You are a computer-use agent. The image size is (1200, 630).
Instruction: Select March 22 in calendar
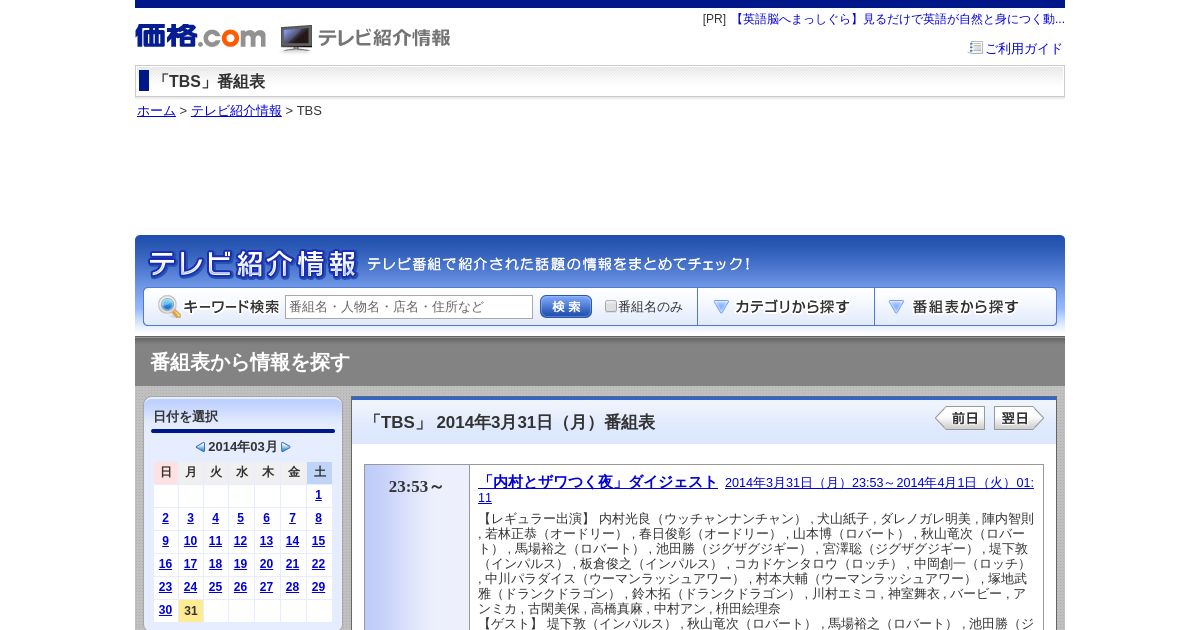pos(318,564)
